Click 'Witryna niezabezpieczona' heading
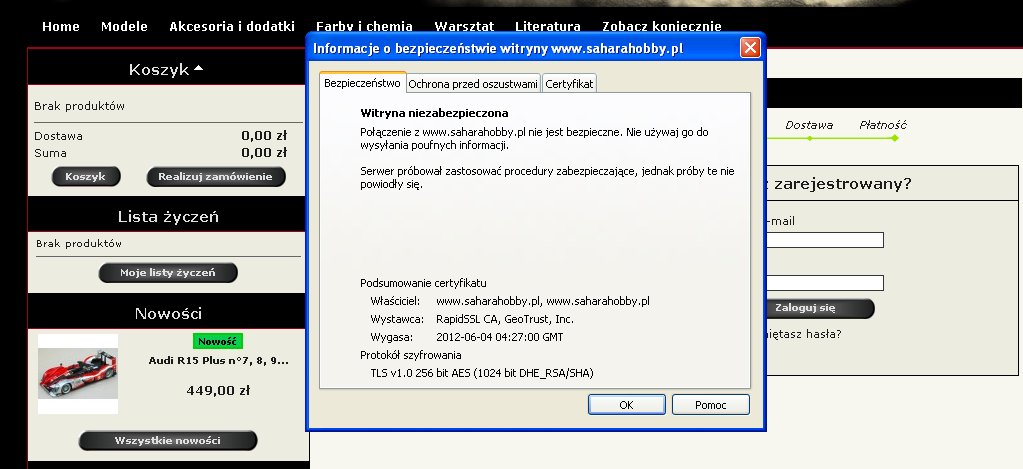Image resolution: width=1023 pixels, height=469 pixels. 434,113
